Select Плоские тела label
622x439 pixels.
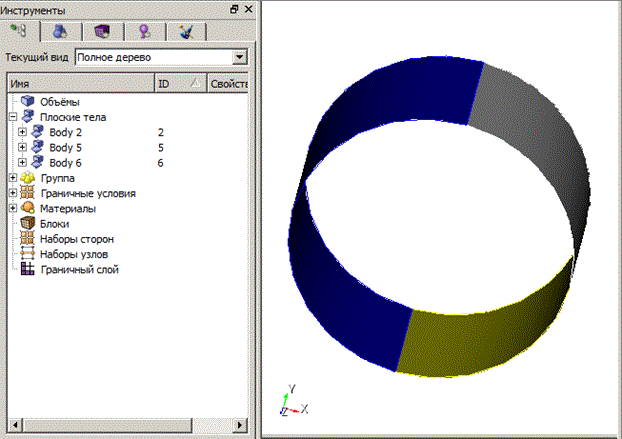pos(73,117)
